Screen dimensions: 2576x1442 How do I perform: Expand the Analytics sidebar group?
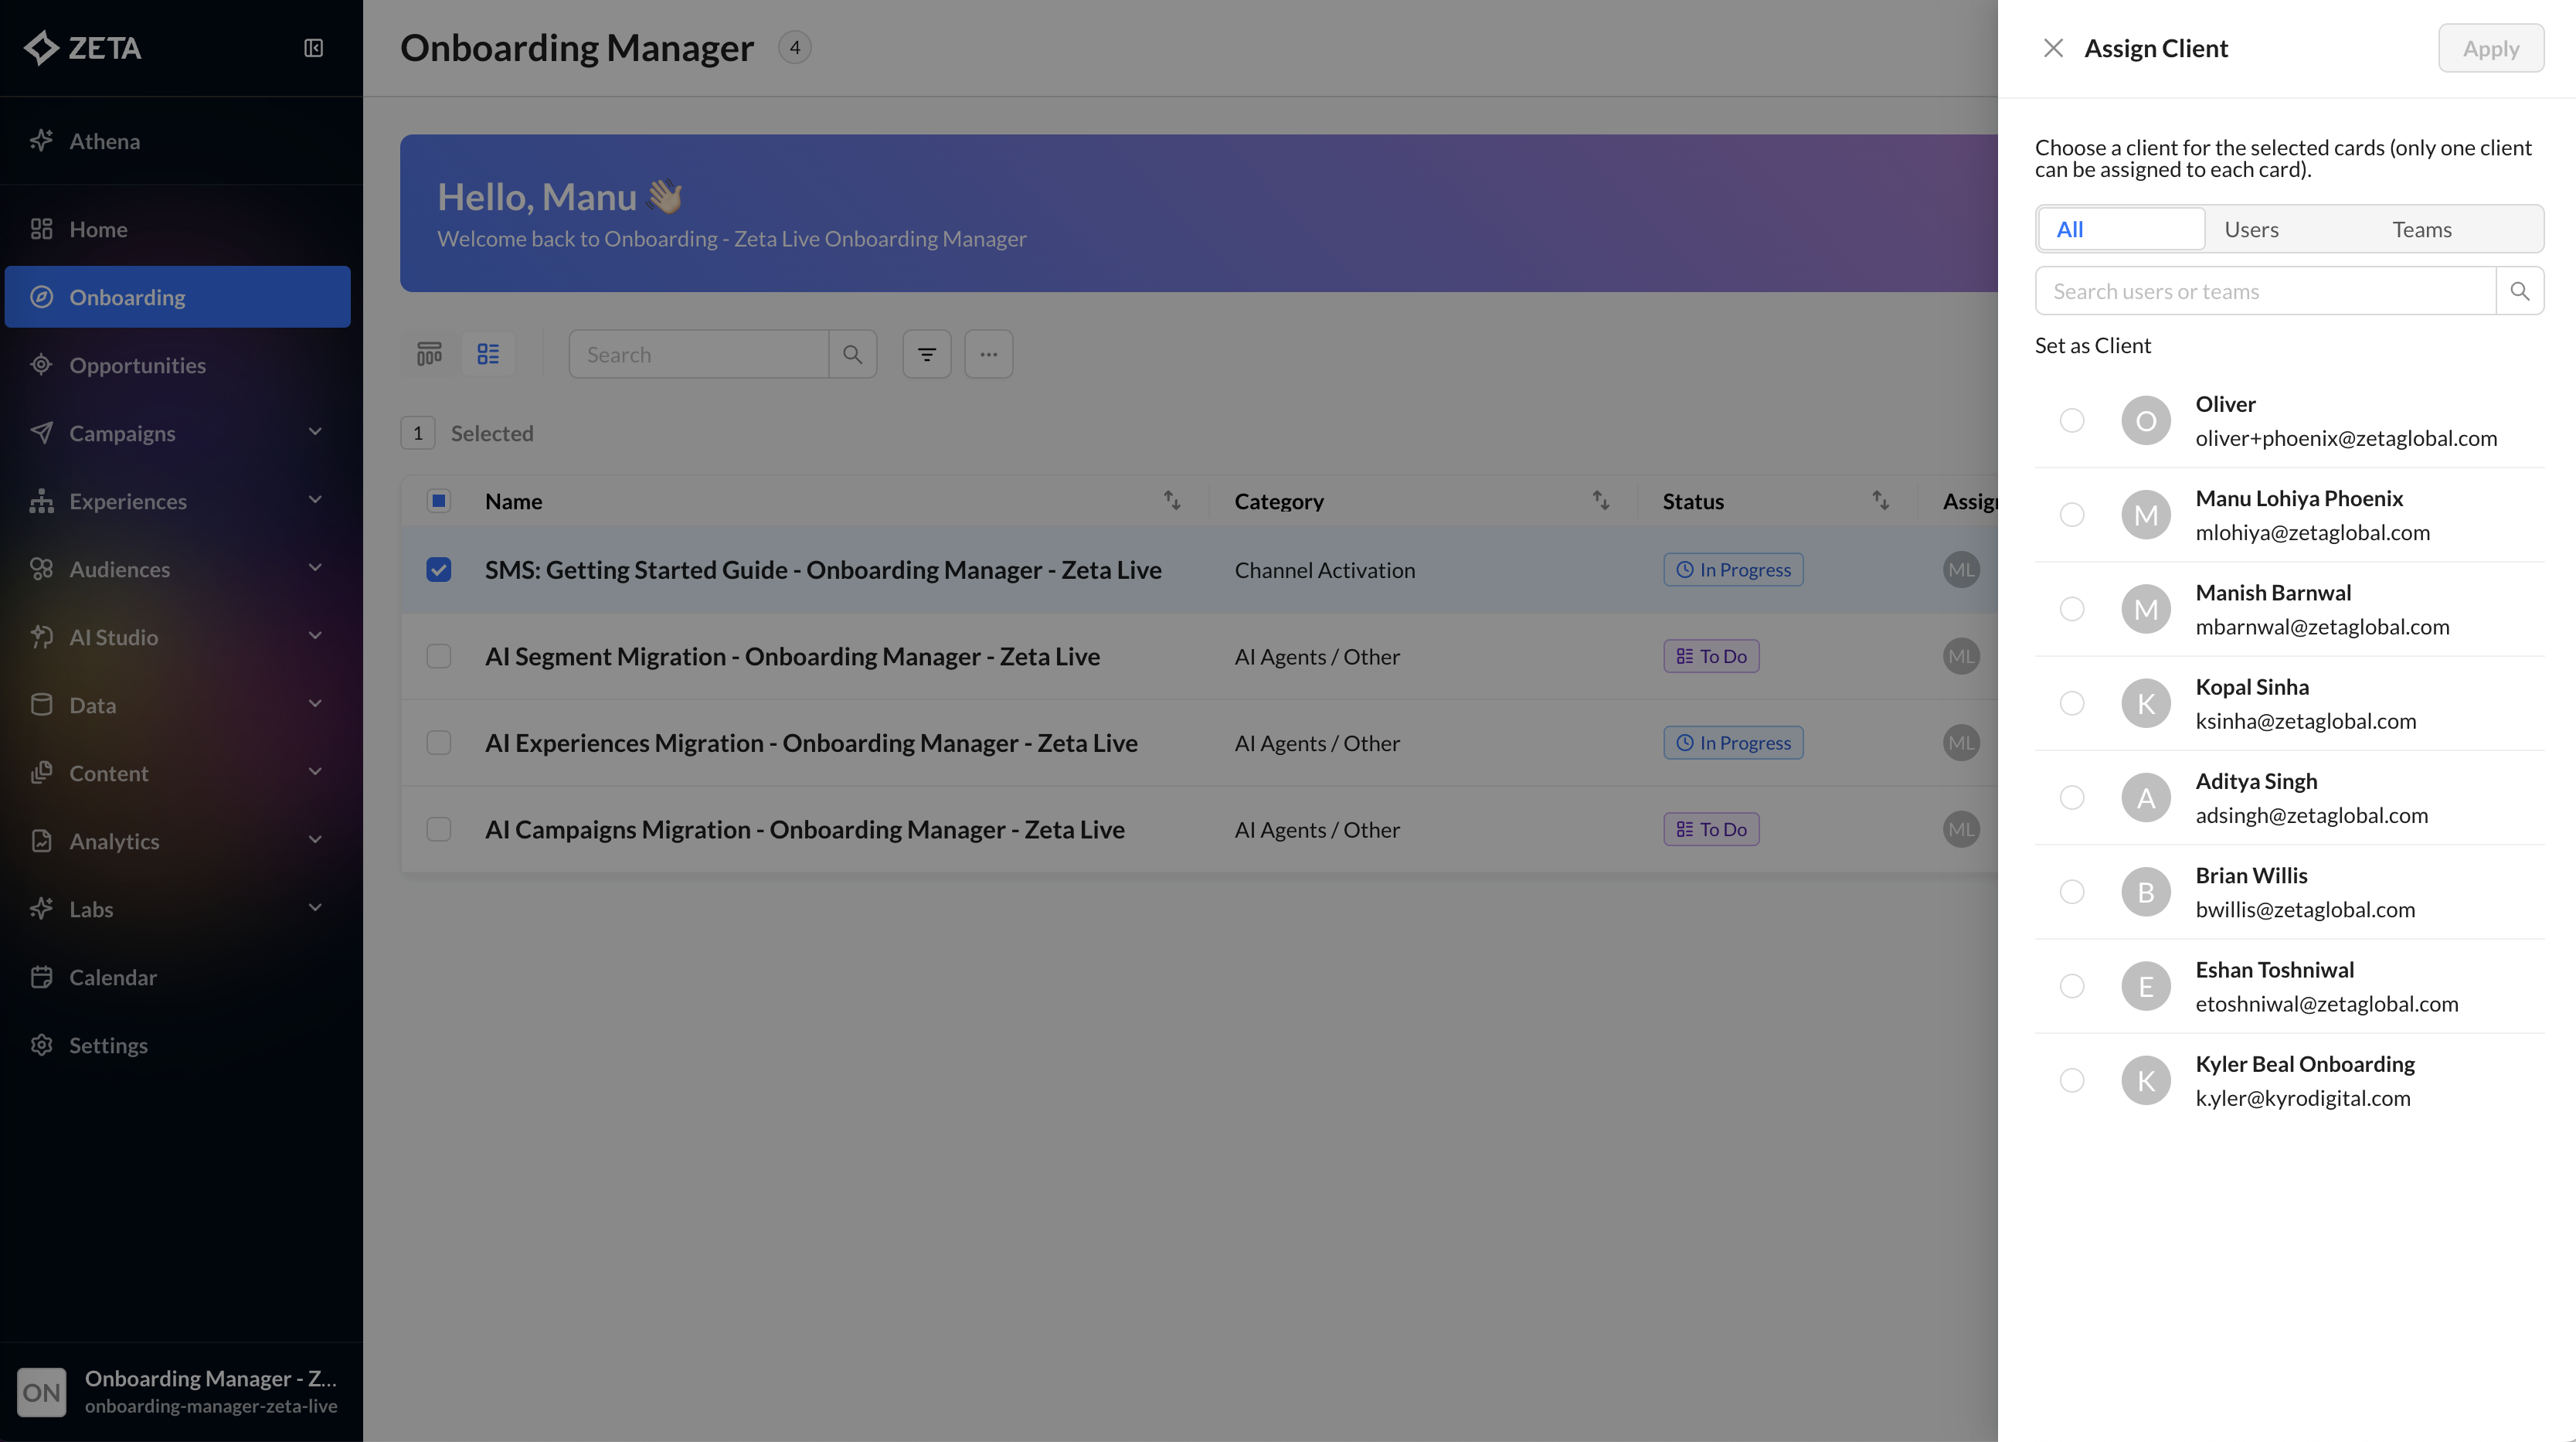315,840
